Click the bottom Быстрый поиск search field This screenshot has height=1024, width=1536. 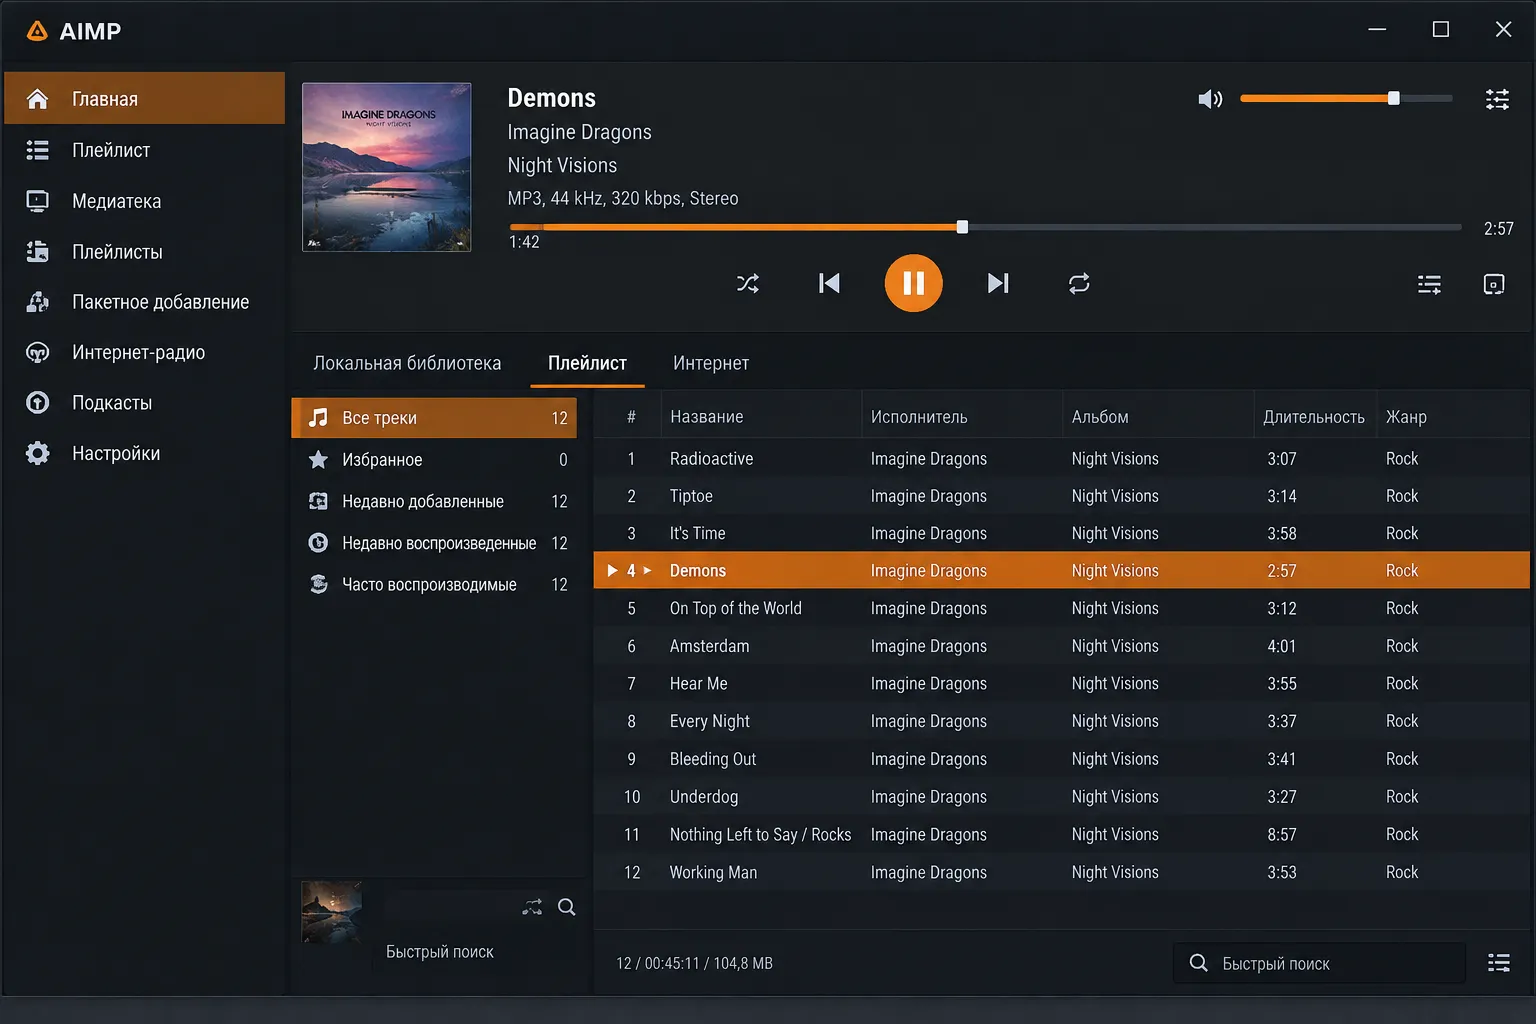pyautogui.click(x=1319, y=963)
